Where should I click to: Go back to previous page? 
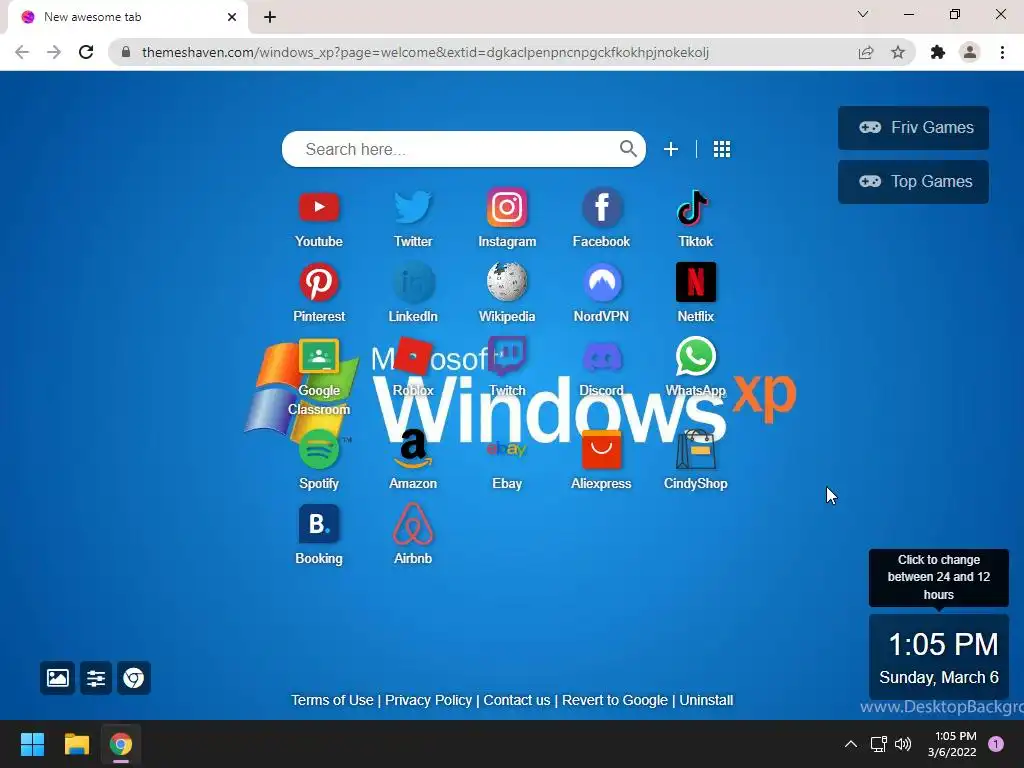click(x=22, y=52)
